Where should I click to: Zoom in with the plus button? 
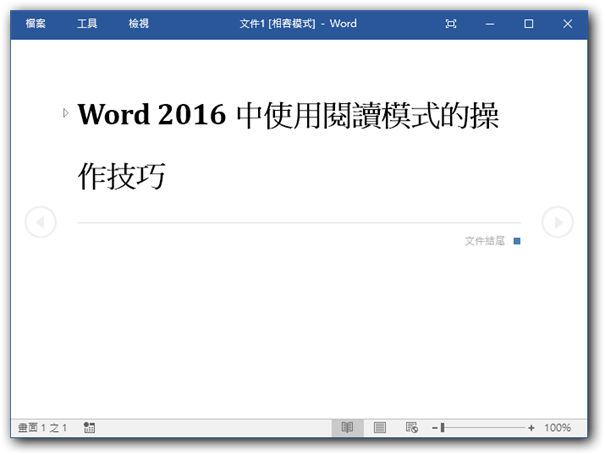click(x=531, y=428)
